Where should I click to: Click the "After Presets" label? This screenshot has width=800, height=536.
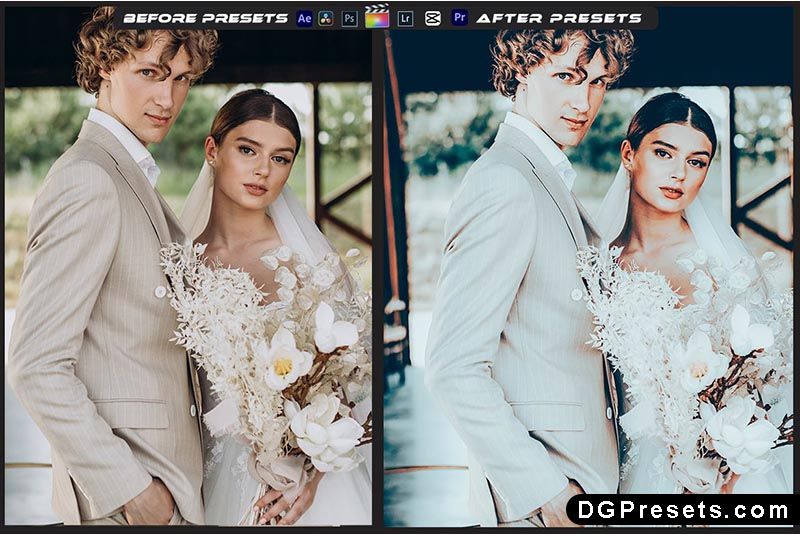(x=559, y=19)
